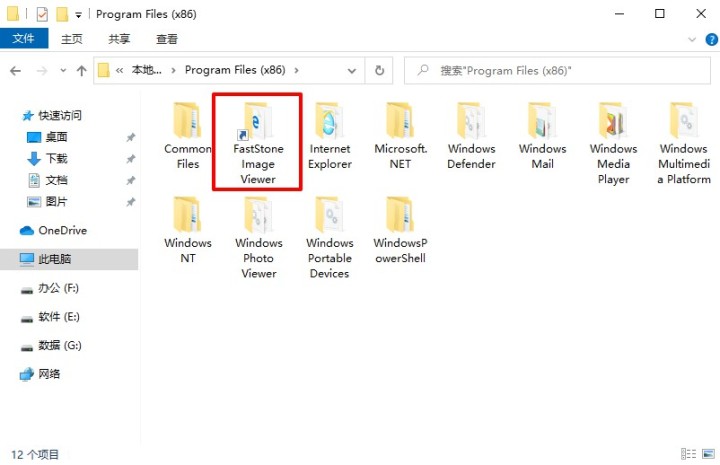Click the forward navigation arrow
Image resolution: width=720 pixels, height=465 pixels.
tap(42, 71)
